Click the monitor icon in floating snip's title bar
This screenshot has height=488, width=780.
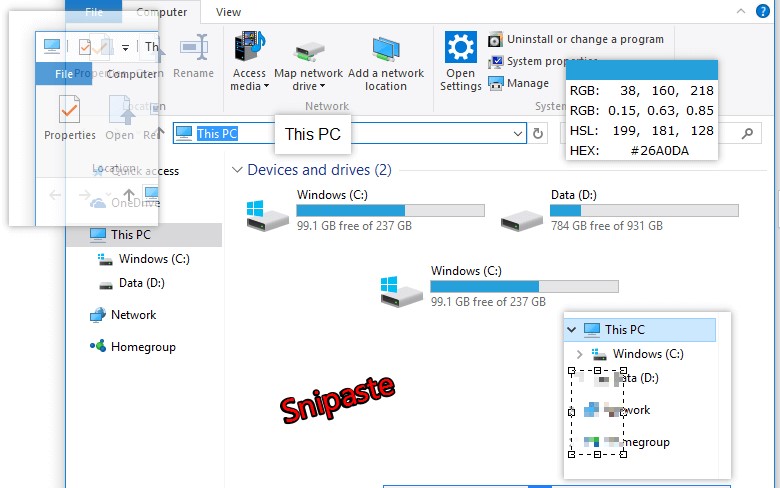coord(52,46)
